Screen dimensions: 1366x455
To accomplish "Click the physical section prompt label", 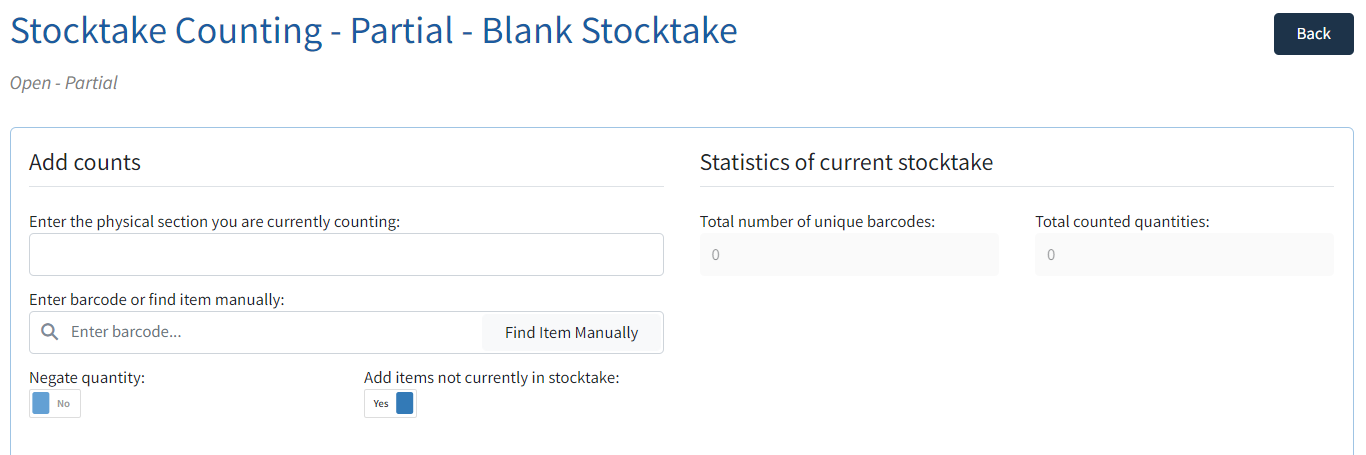I will click(215, 222).
